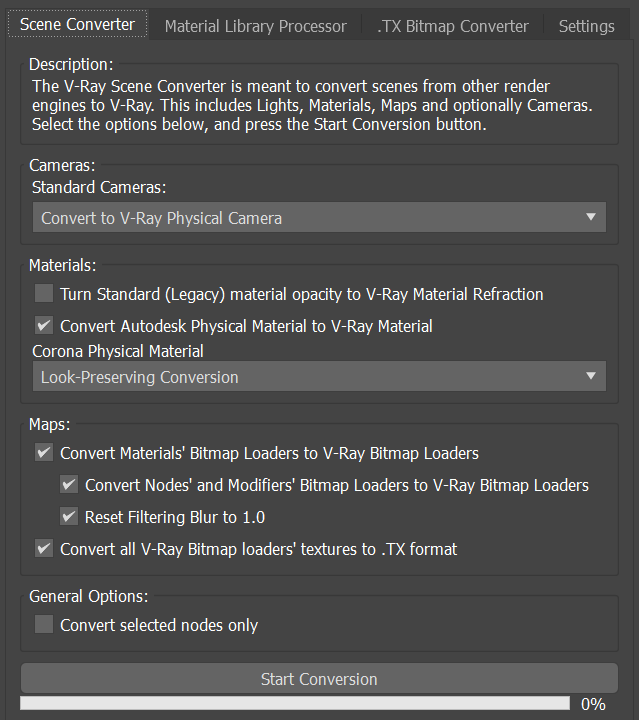639x720 pixels.
Task: Enable Standard (Legacy) opacity to Refraction checkbox
Action: click(x=44, y=293)
